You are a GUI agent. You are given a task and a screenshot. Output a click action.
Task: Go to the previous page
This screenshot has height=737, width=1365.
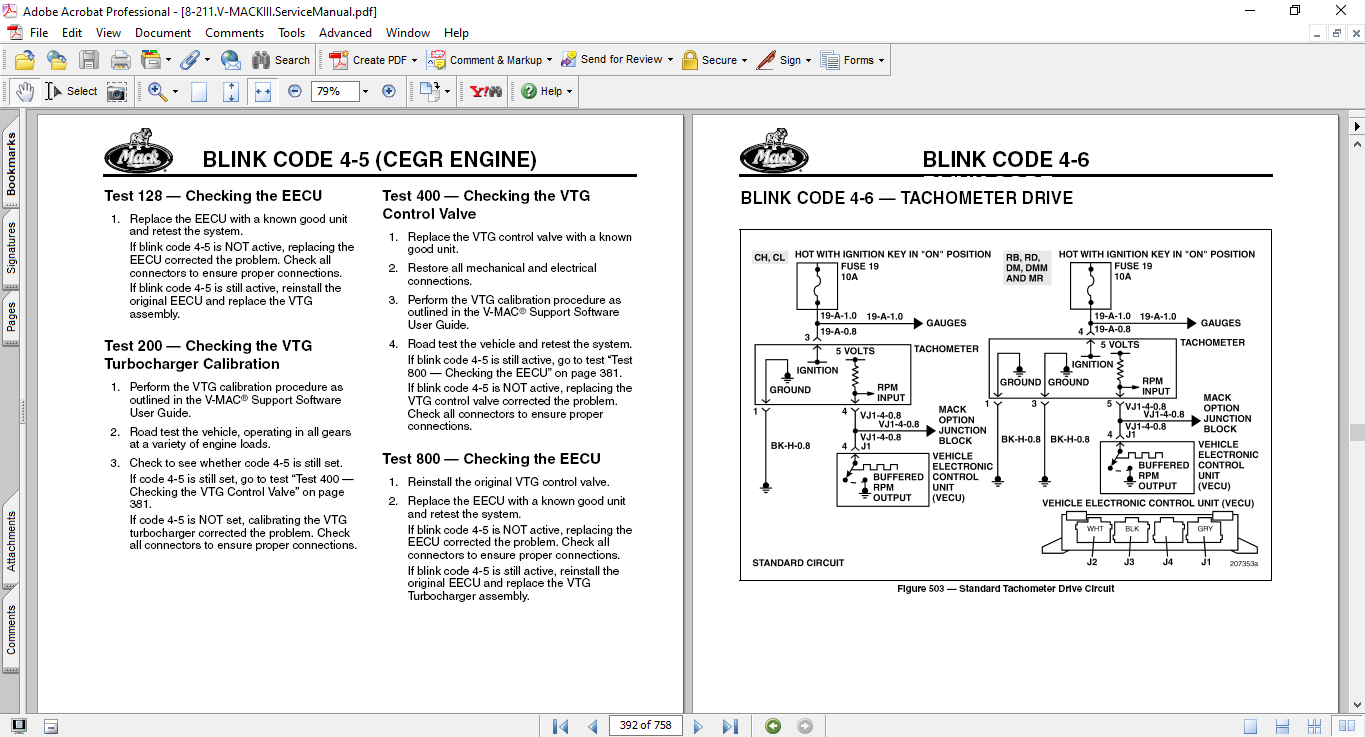pos(592,726)
